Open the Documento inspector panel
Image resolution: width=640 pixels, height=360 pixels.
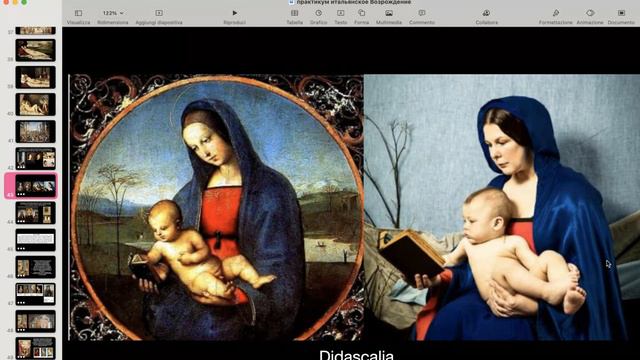pyautogui.click(x=621, y=13)
